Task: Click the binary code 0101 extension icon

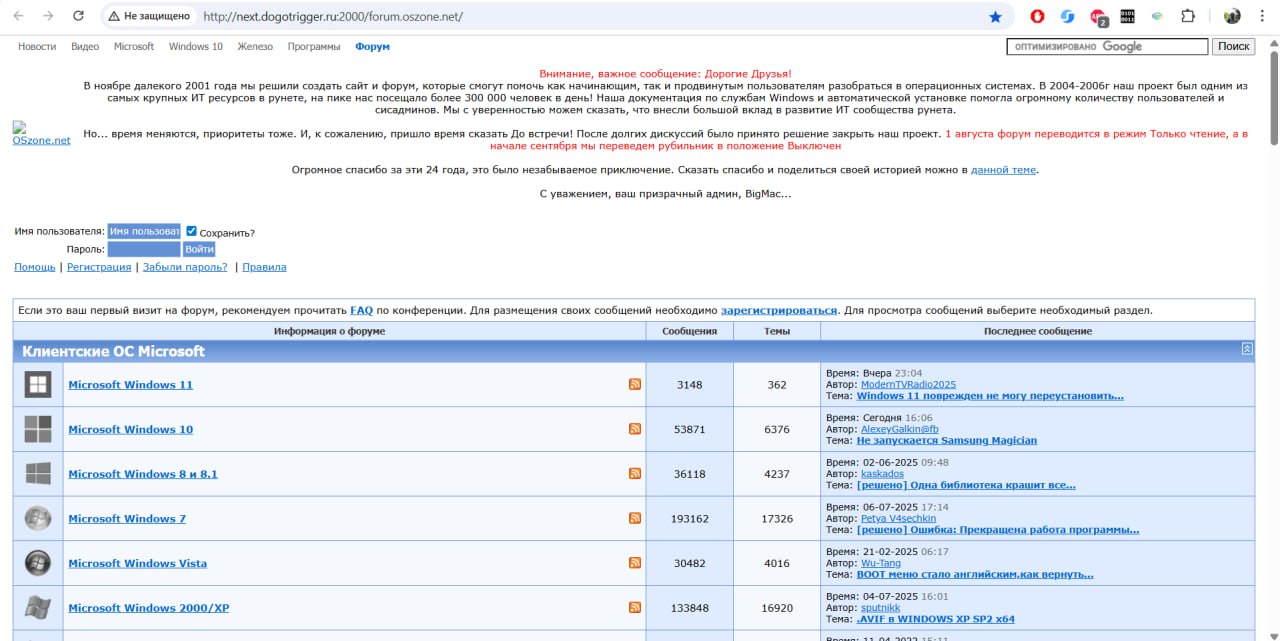Action: (1128, 16)
